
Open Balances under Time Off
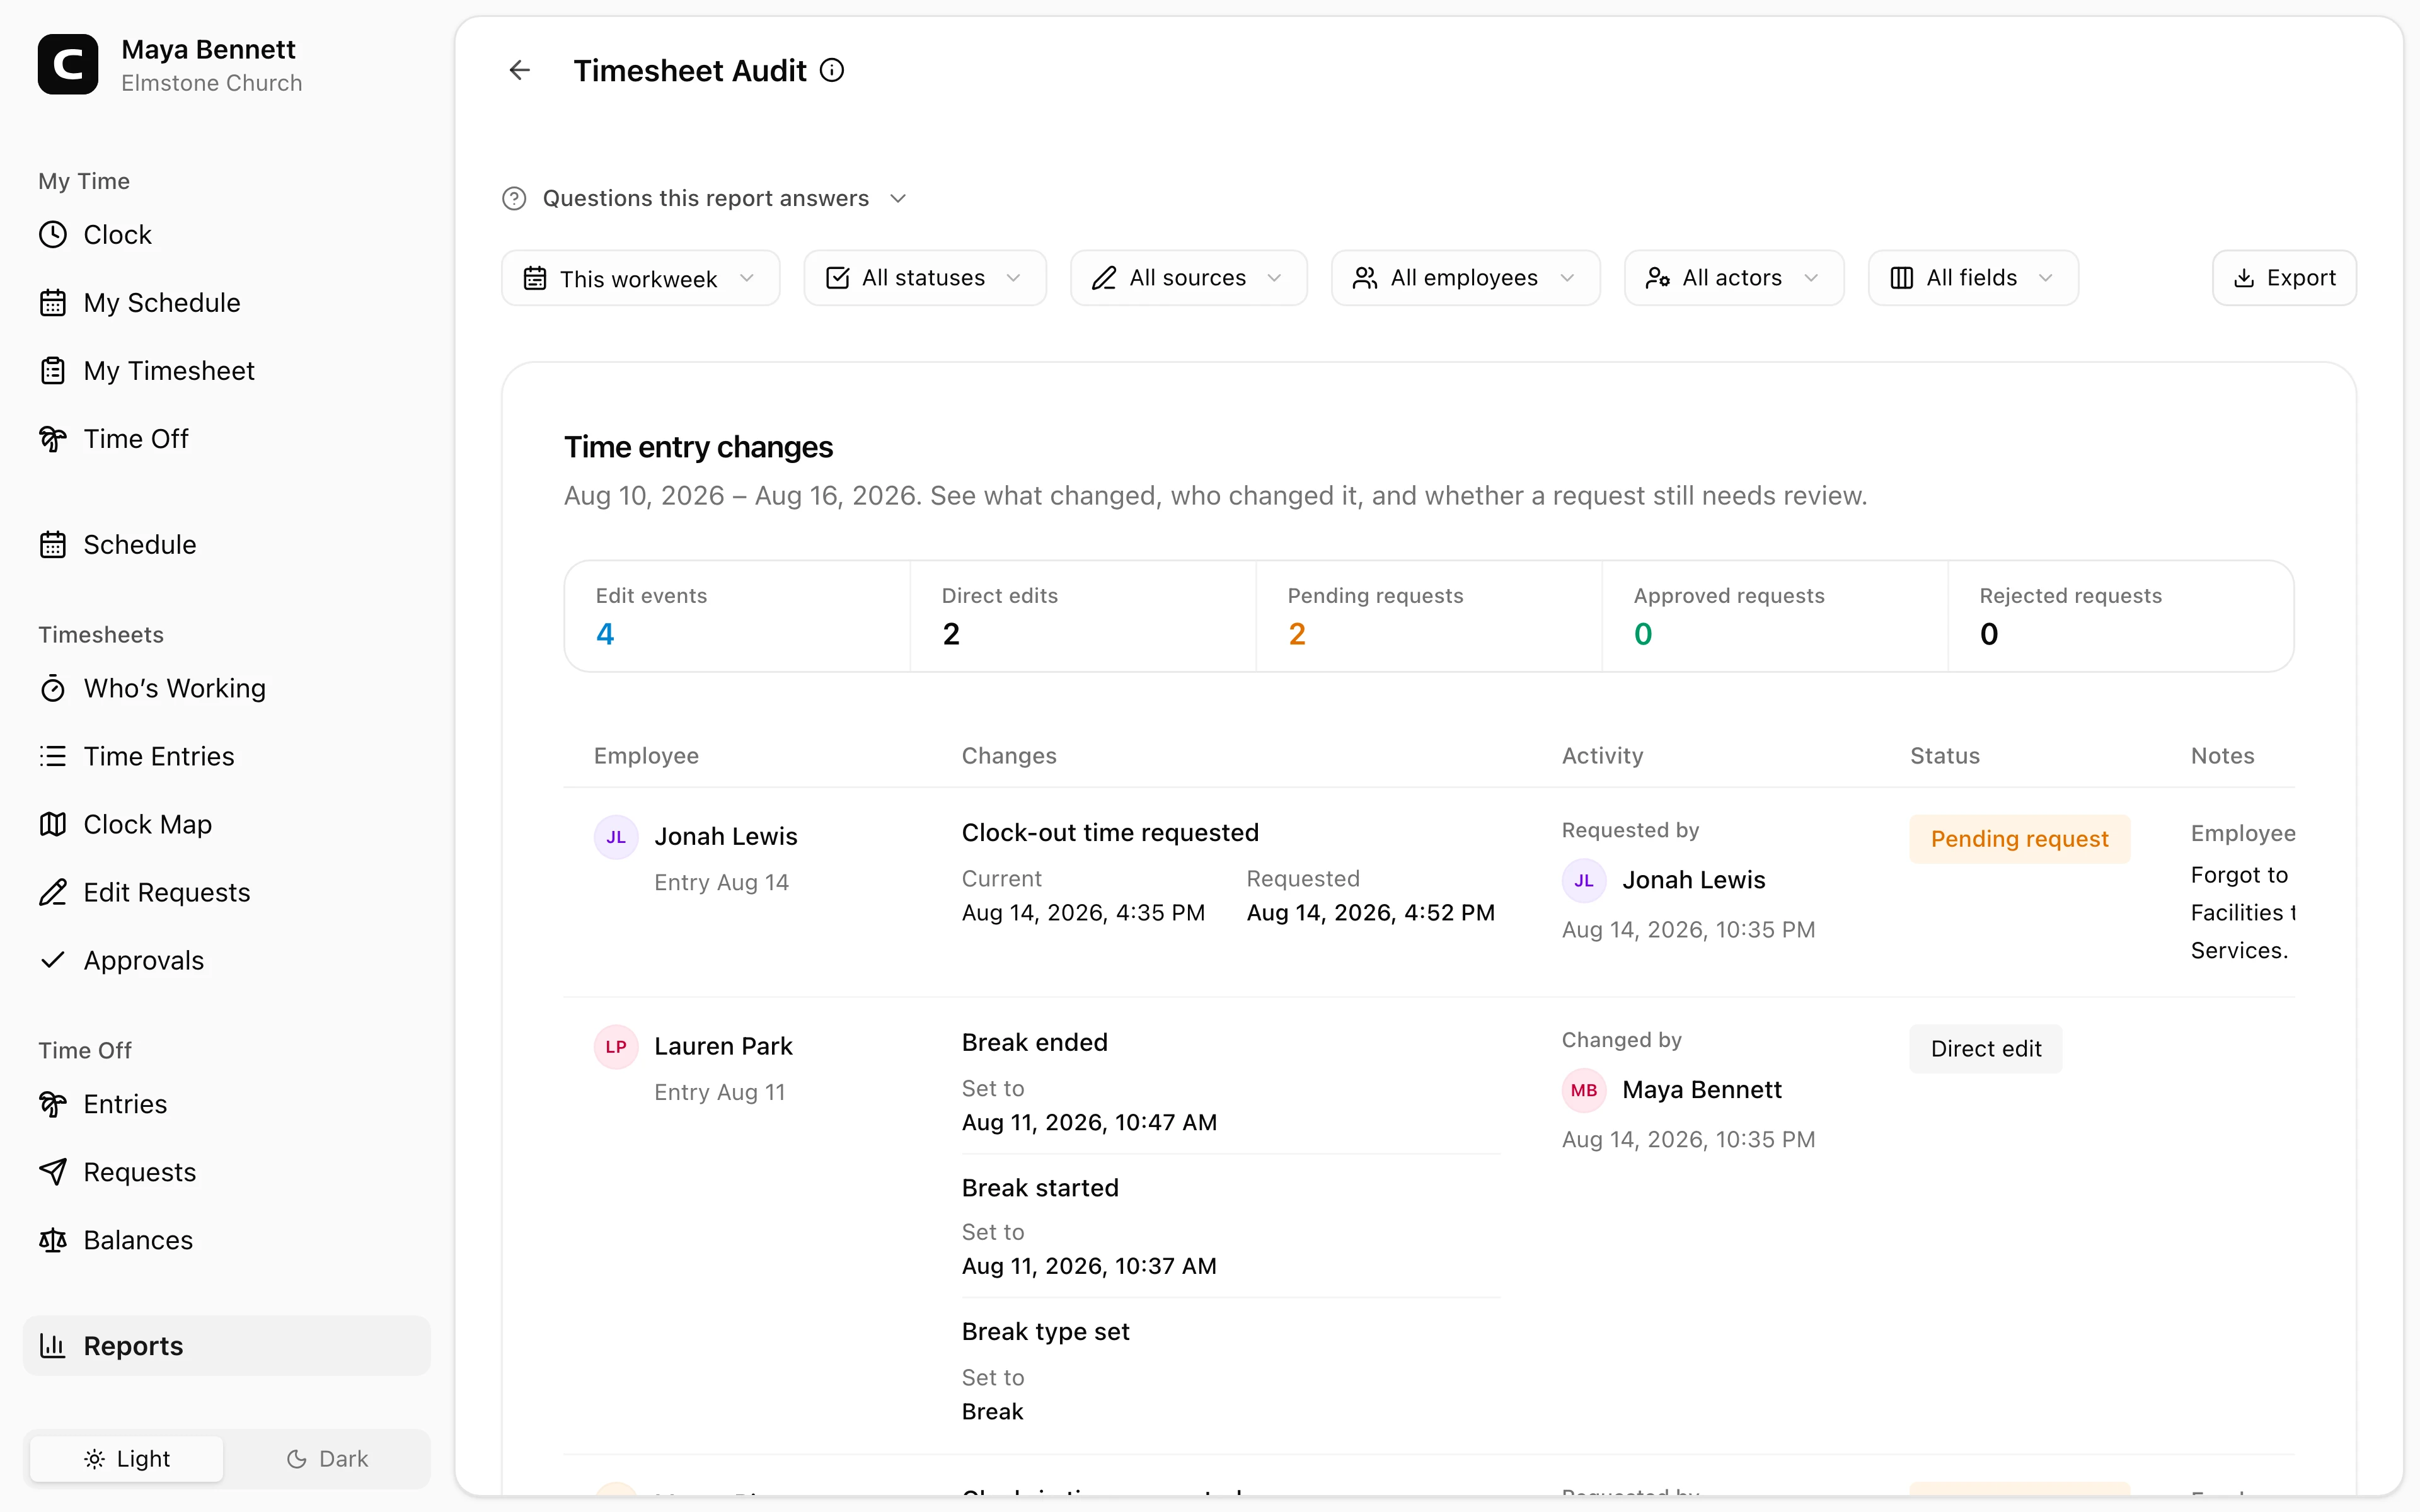pyautogui.click(x=227, y=1240)
